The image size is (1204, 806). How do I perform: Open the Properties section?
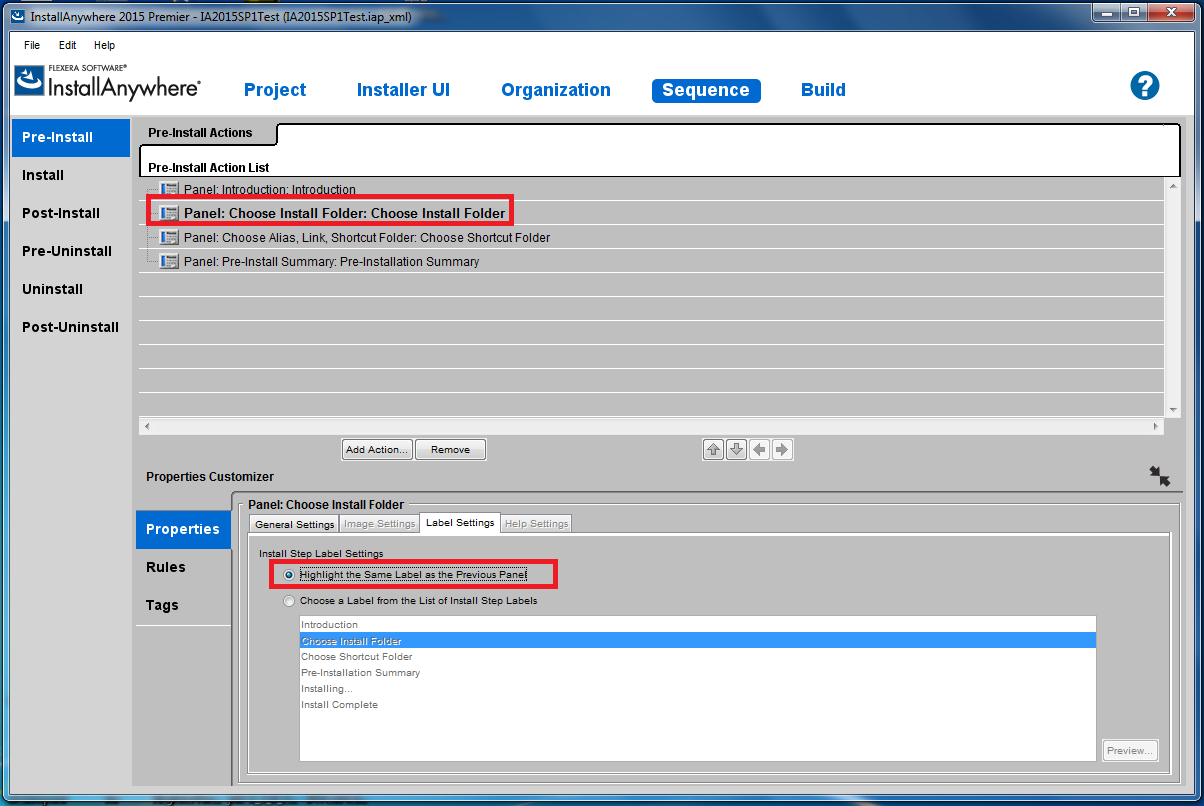(x=183, y=529)
